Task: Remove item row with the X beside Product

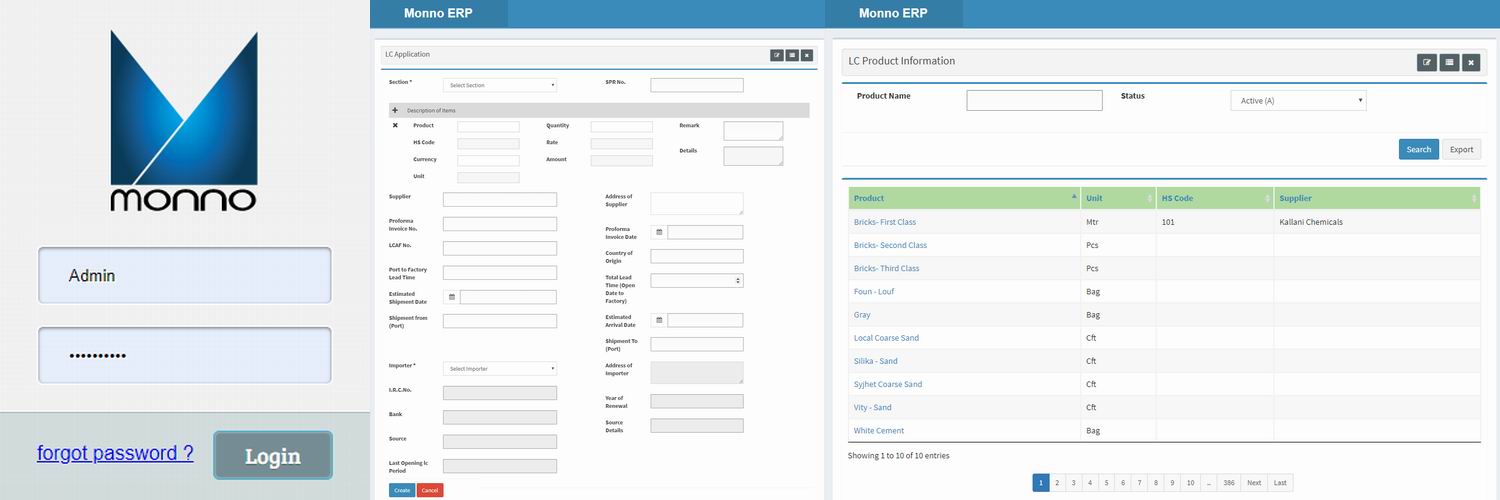Action: click(x=395, y=126)
